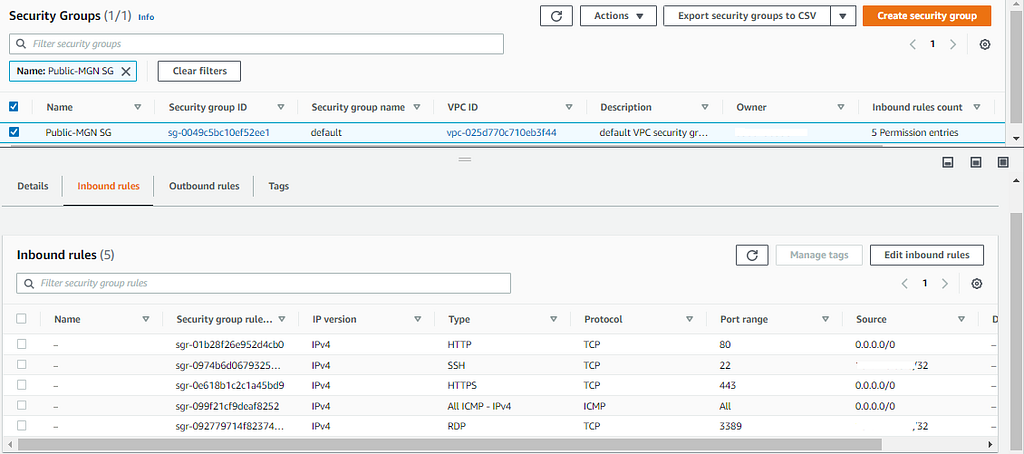Go to previous page of inbound rules
Viewport: 1024px width, 454px height.
904,284
